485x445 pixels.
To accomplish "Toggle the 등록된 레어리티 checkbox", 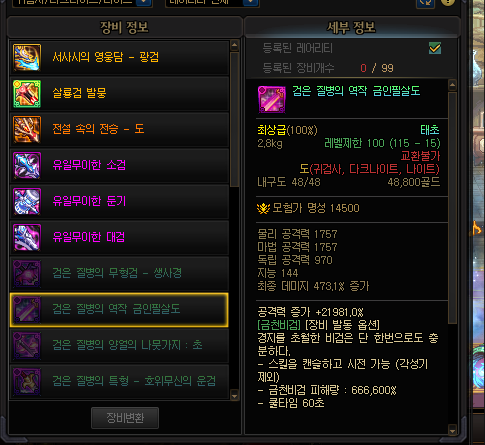I will pyautogui.click(x=435, y=48).
